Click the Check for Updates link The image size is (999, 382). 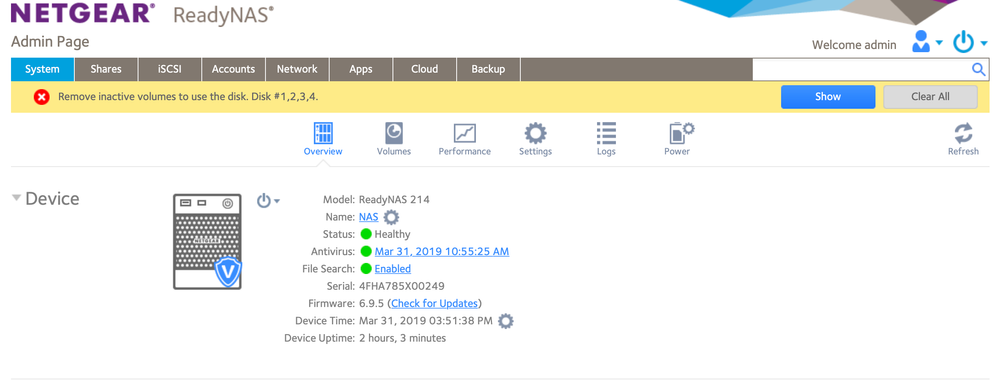tap(435, 303)
